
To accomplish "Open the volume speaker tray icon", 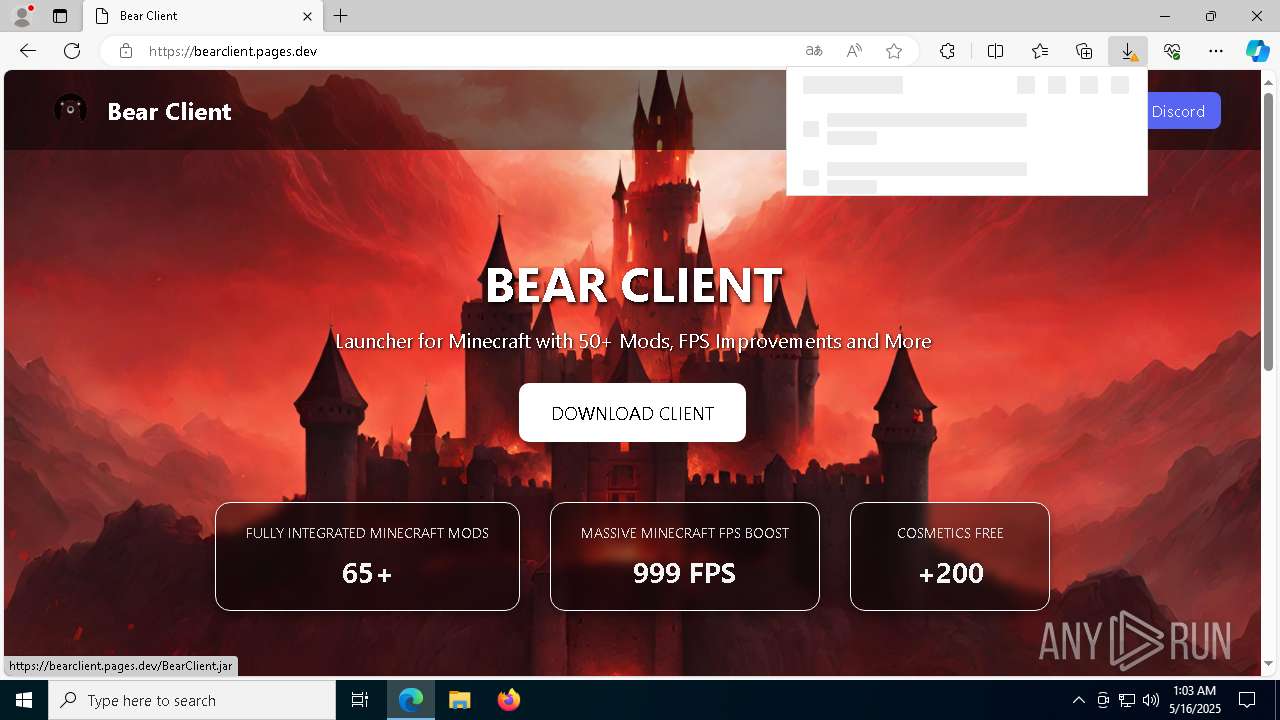I will [1151, 700].
